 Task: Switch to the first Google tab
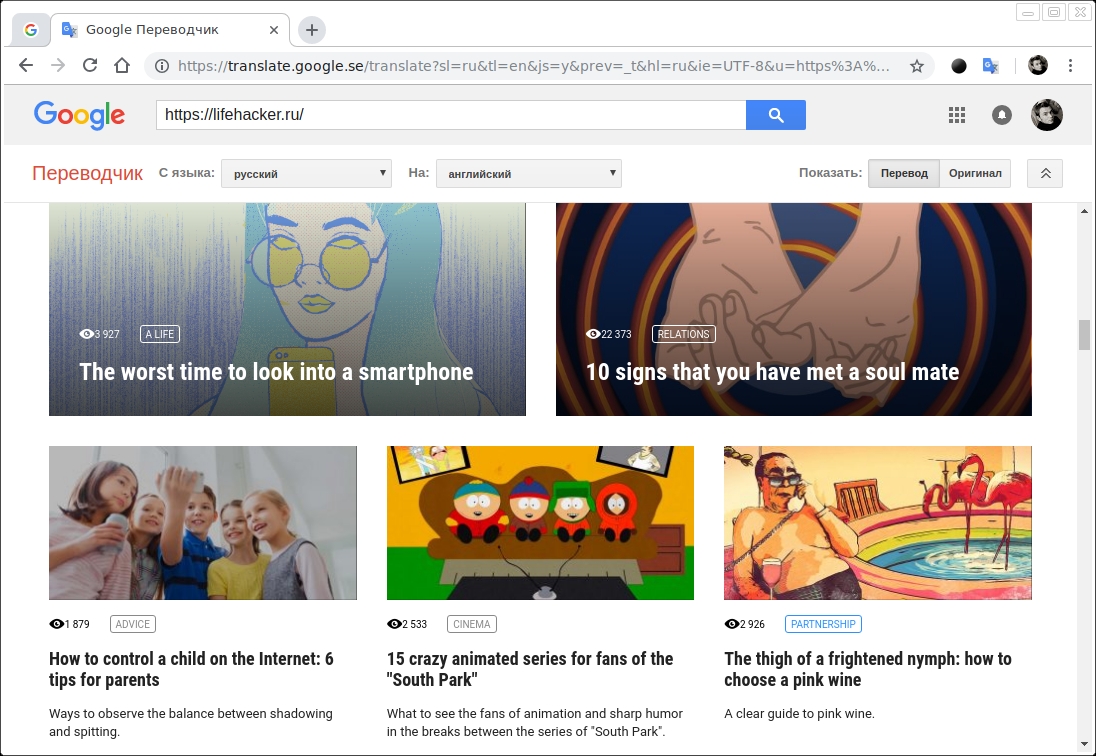(31, 30)
